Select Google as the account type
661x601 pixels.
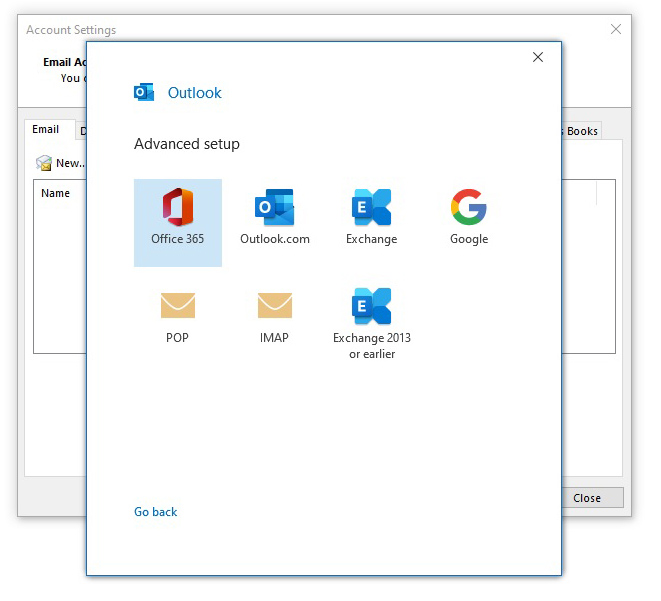[x=469, y=217]
